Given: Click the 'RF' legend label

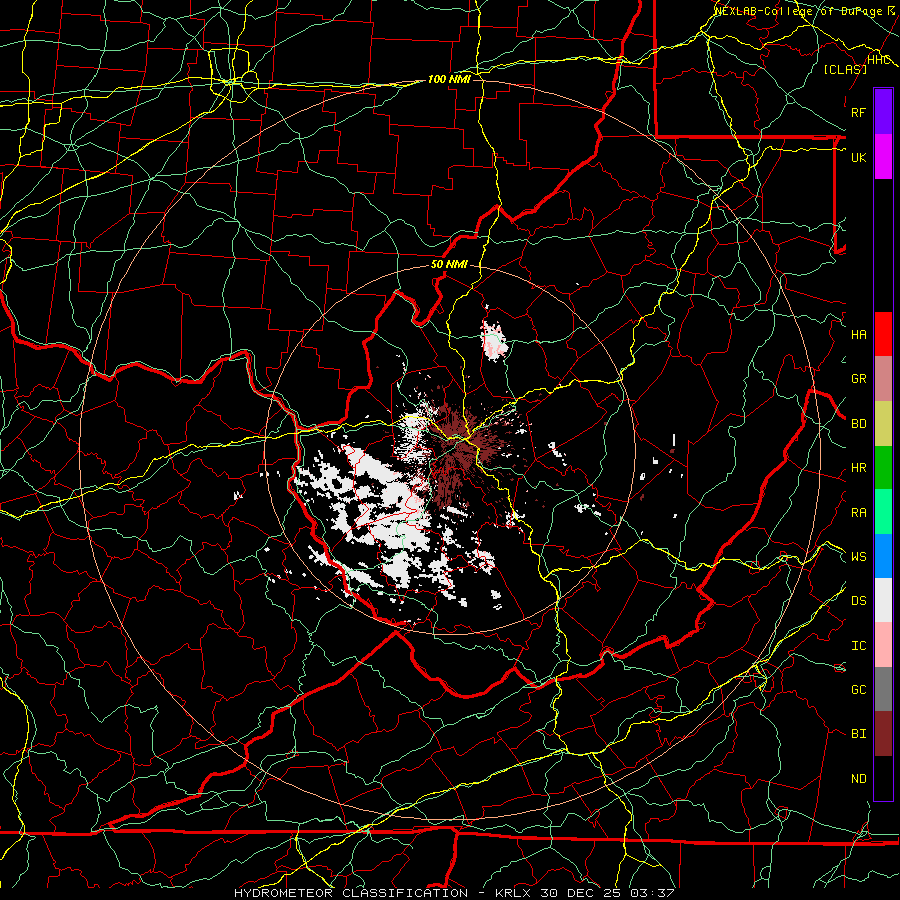Looking at the screenshot, I should click(x=859, y=112).
